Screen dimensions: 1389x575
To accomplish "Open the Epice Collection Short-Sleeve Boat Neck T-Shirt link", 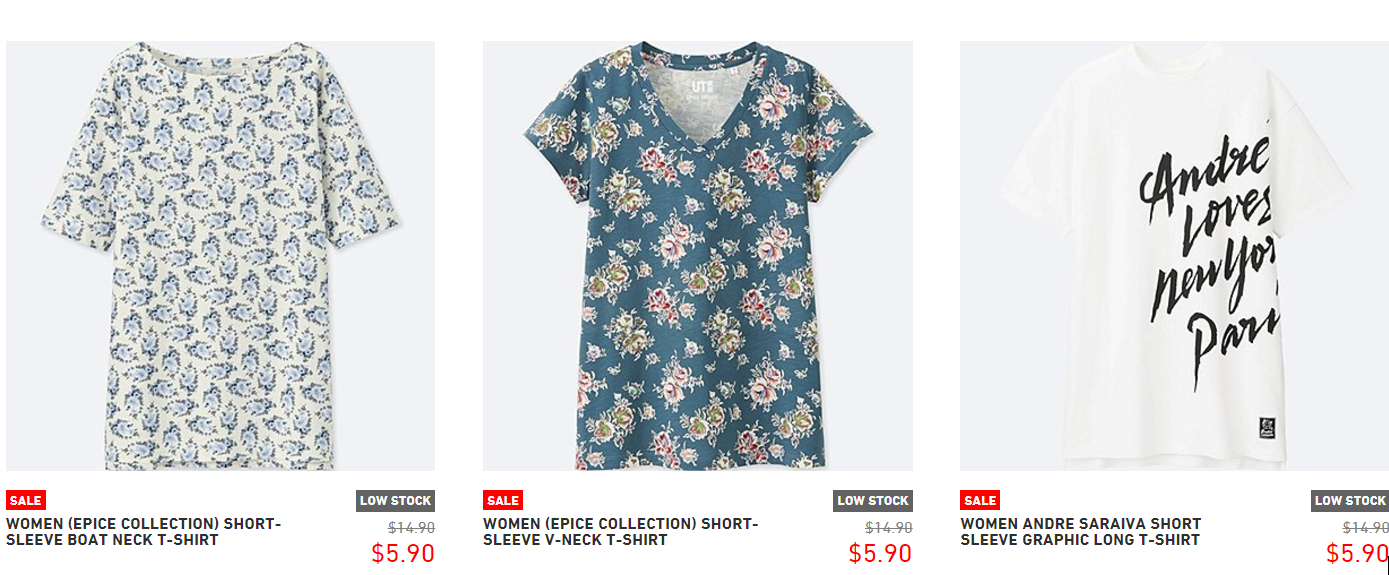I will pyautogui.click(x=144, y=532).
